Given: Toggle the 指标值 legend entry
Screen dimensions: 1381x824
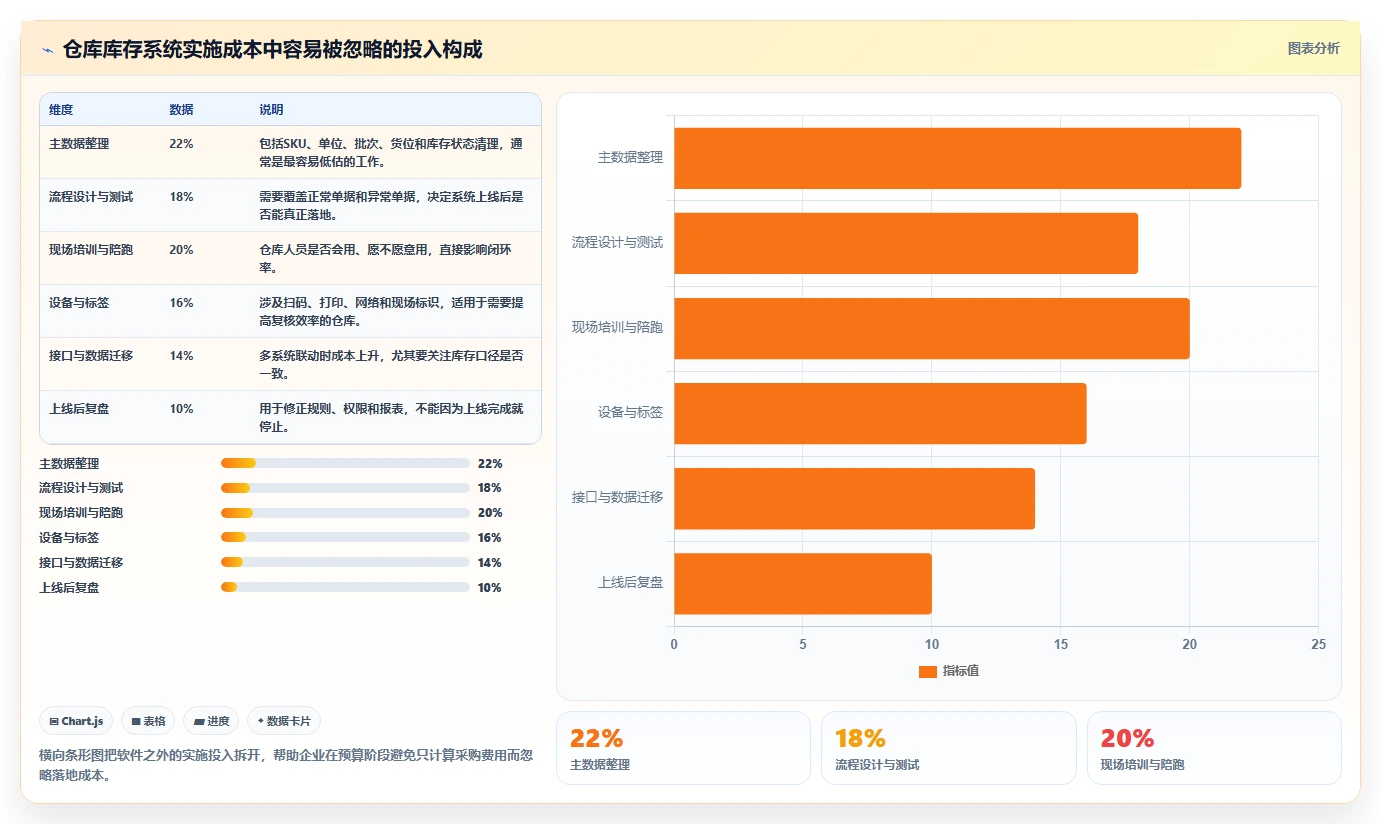Looking at the screenshot, I should point(949,671).
